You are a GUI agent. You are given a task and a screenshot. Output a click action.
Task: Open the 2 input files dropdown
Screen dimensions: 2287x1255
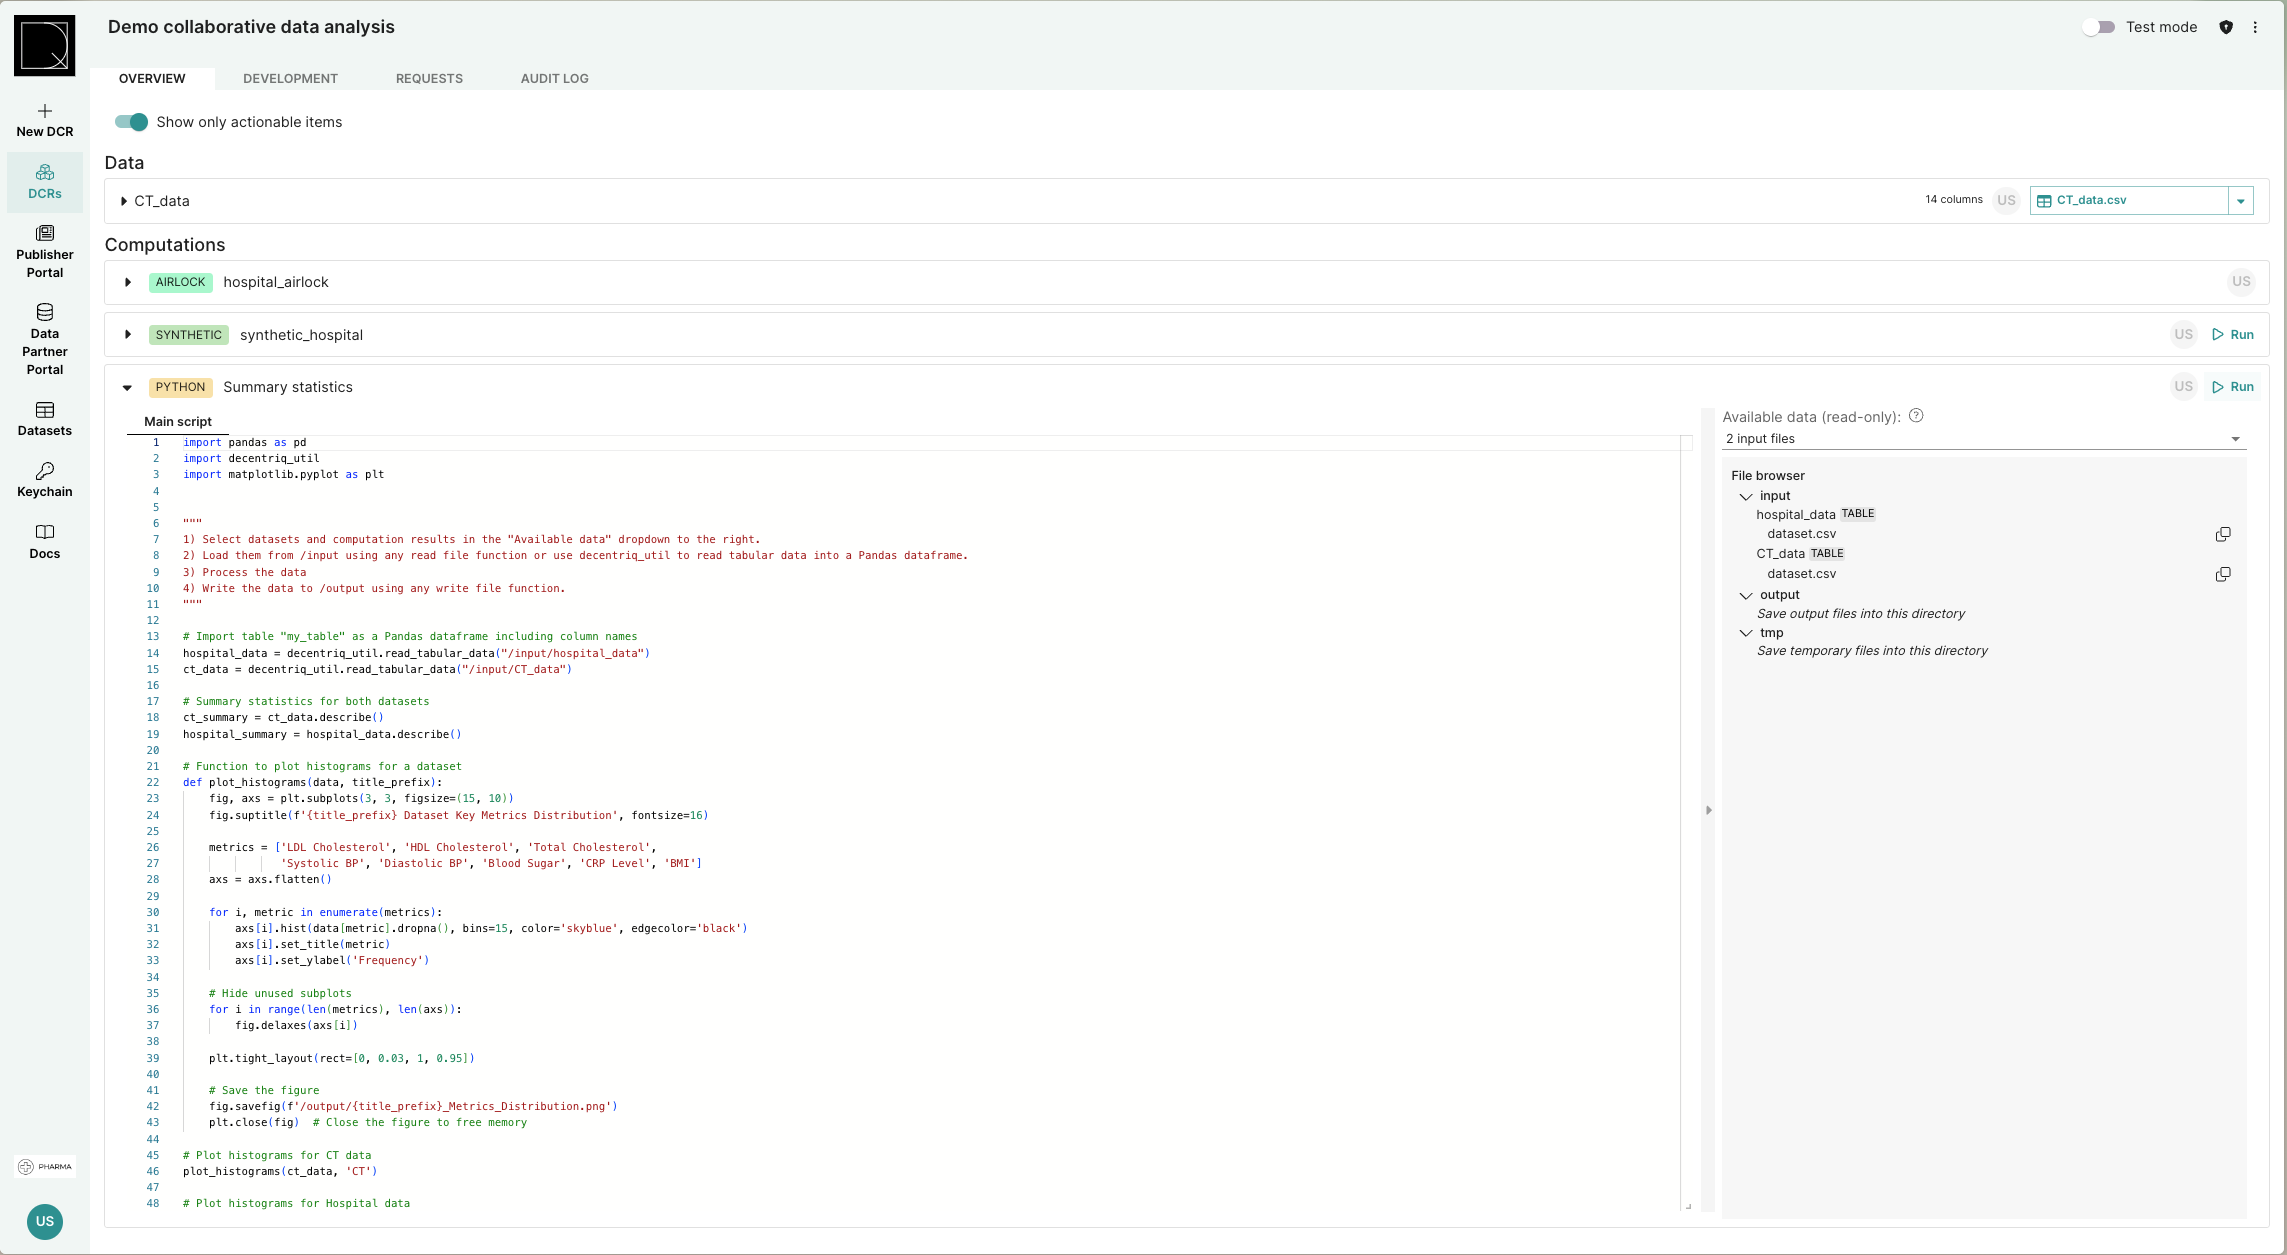(1984, 439)
